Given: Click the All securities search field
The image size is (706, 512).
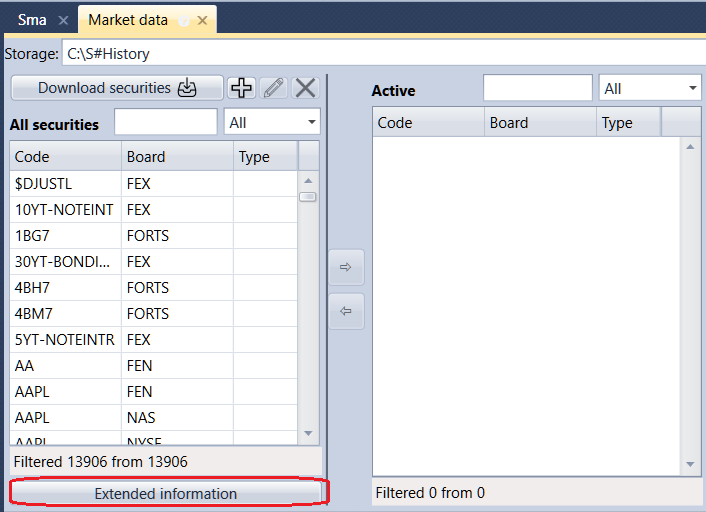Looking at the screenshot, I should (x=166, y=122).
